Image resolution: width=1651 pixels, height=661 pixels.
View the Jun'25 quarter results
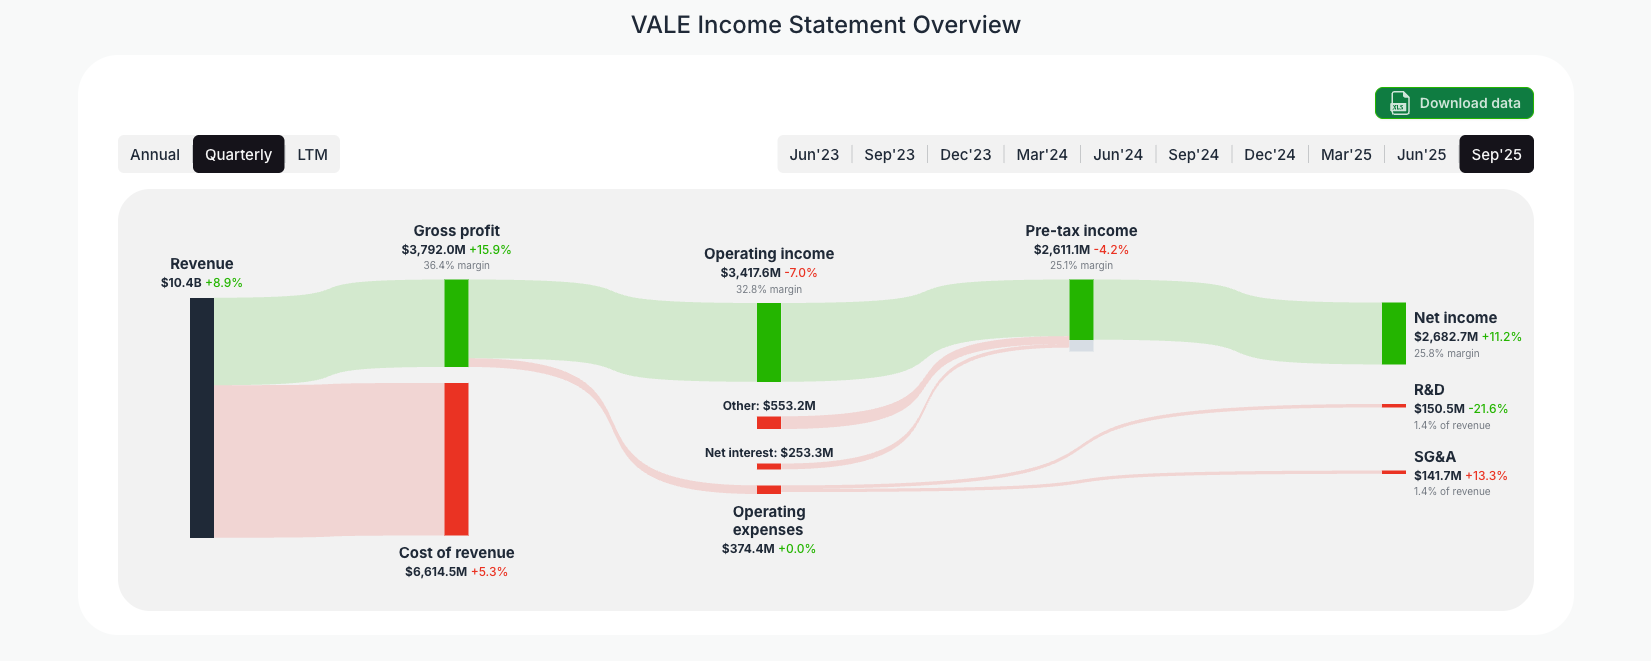[1421, 154]
